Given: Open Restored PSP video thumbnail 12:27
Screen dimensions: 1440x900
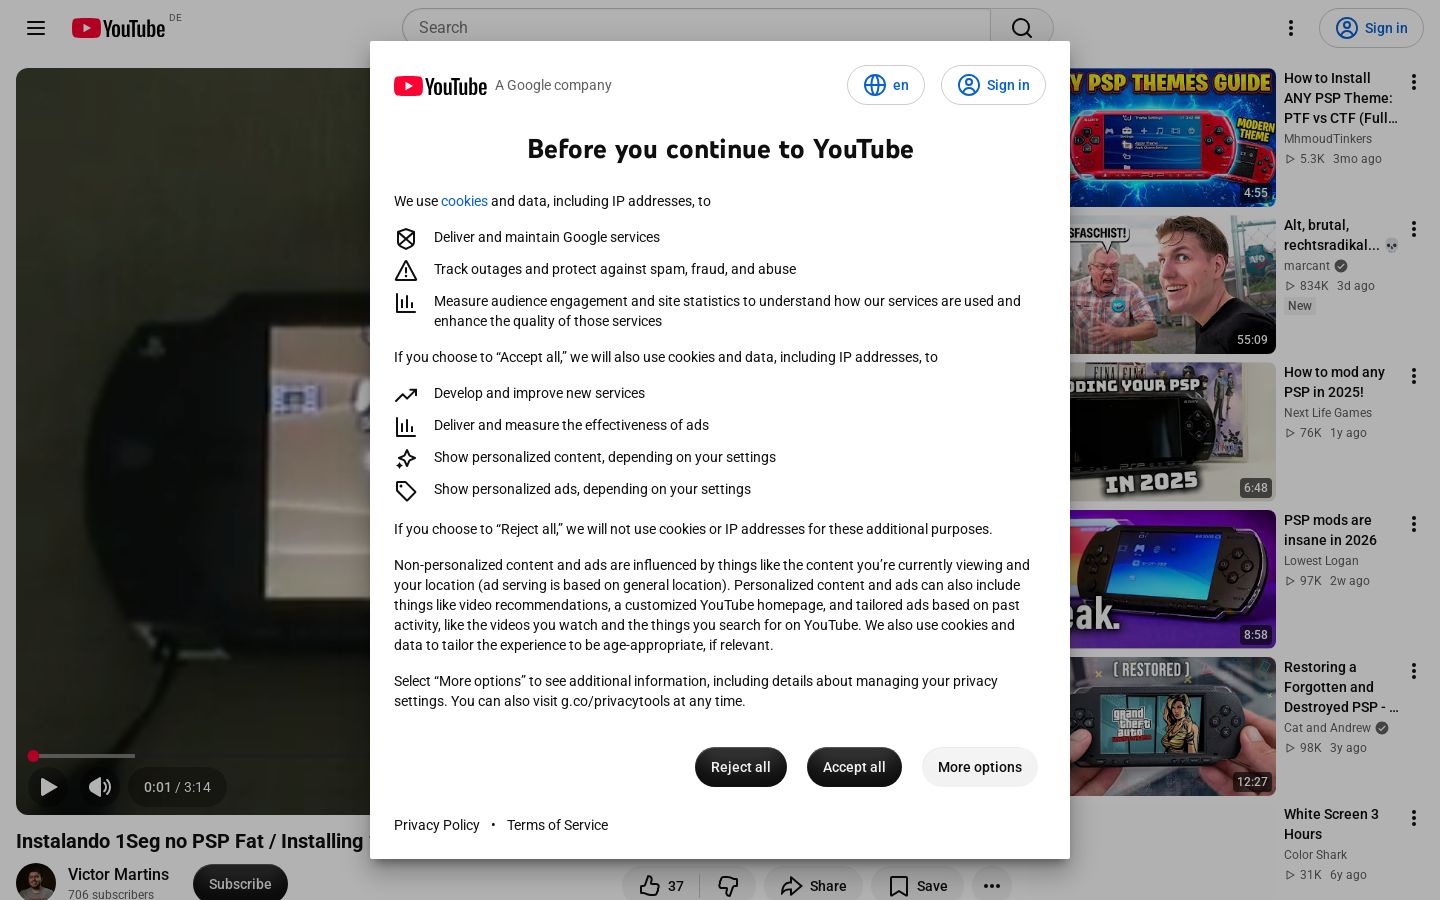Looking at the screenshot, I should pyautogui.click(x=1173, y=726).
